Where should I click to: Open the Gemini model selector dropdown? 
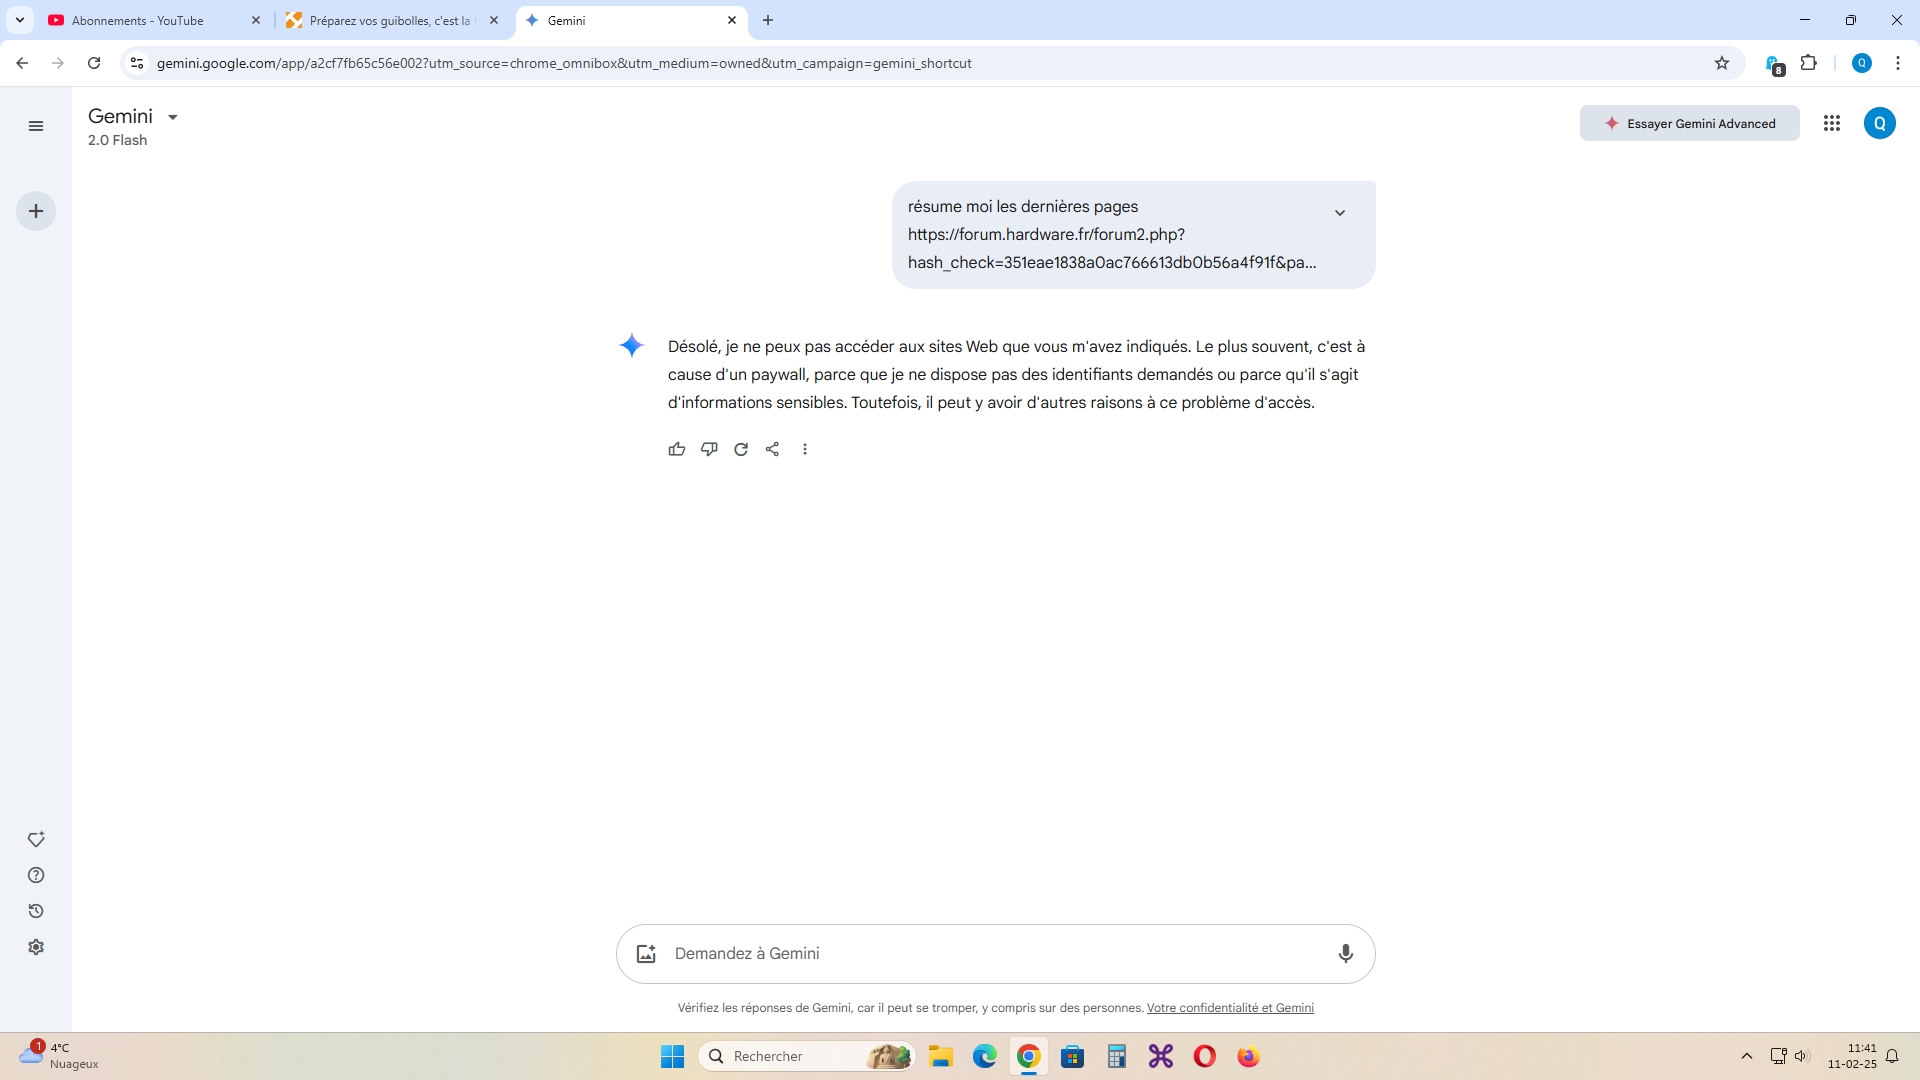[172, 117]
